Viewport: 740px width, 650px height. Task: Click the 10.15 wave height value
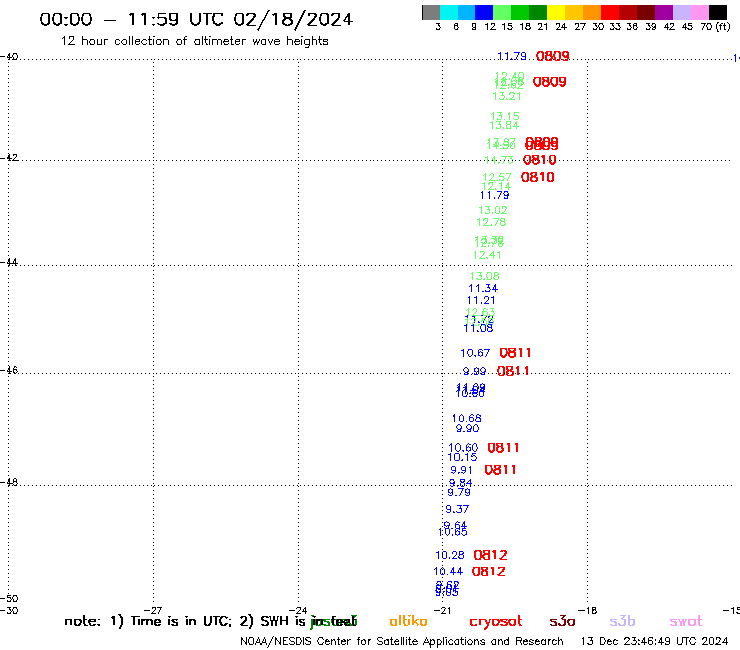pos(462,457)
